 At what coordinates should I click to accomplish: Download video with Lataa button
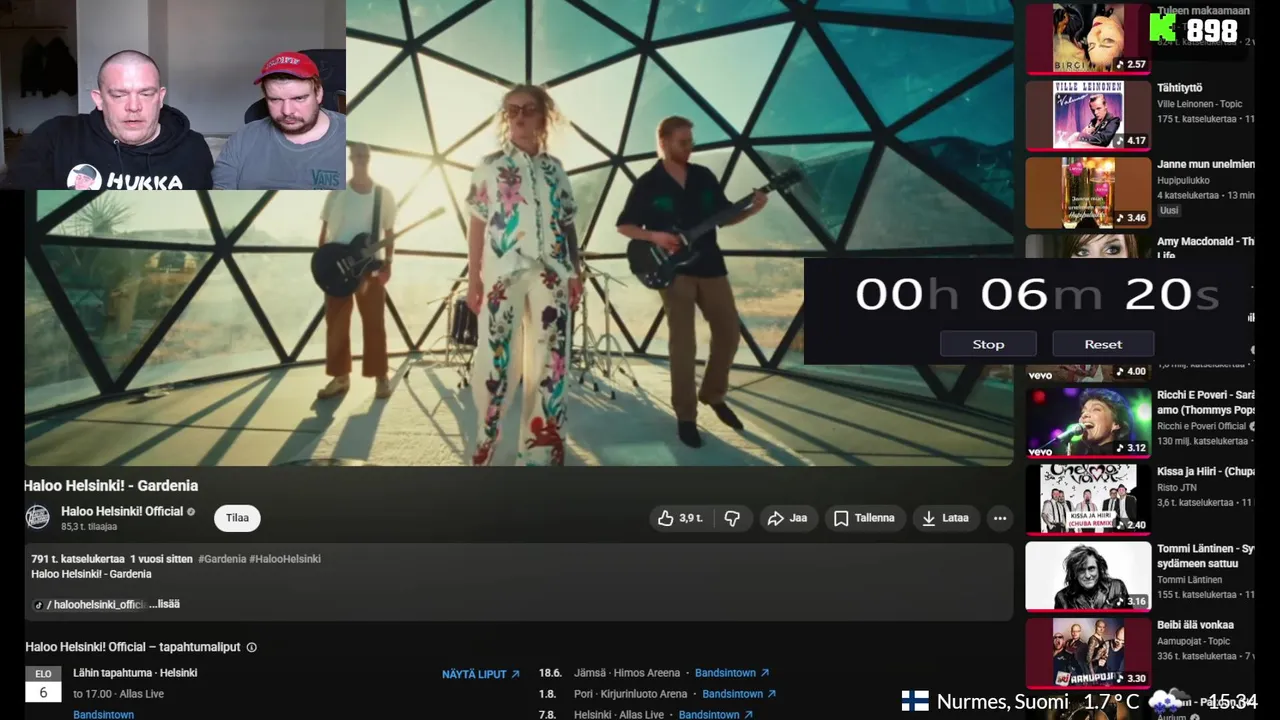pyautogui.click(x=945, y=518)
